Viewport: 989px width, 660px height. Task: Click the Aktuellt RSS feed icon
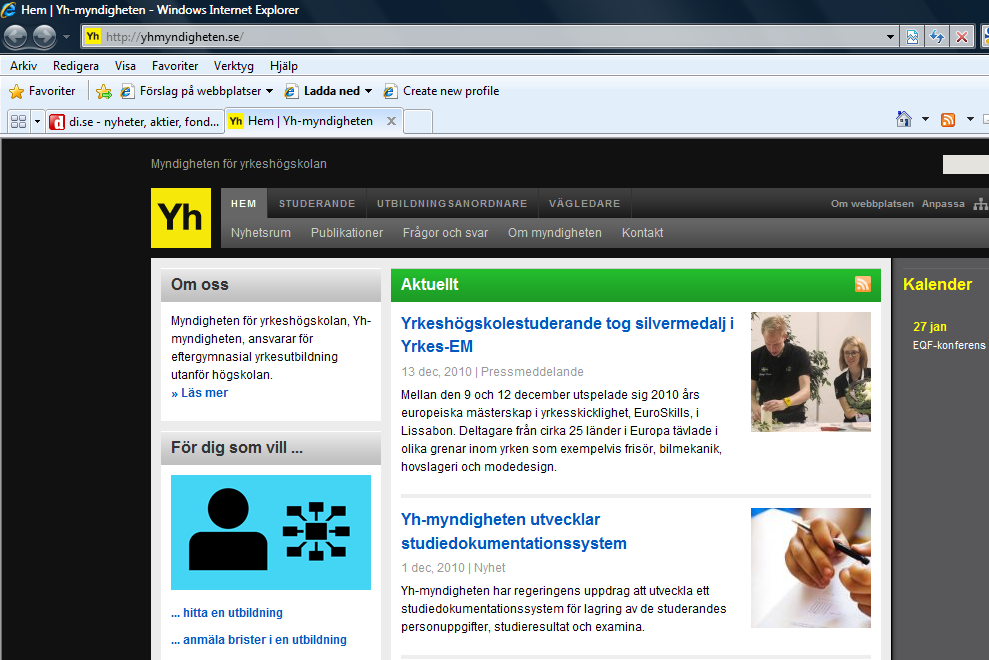[863, 284]
